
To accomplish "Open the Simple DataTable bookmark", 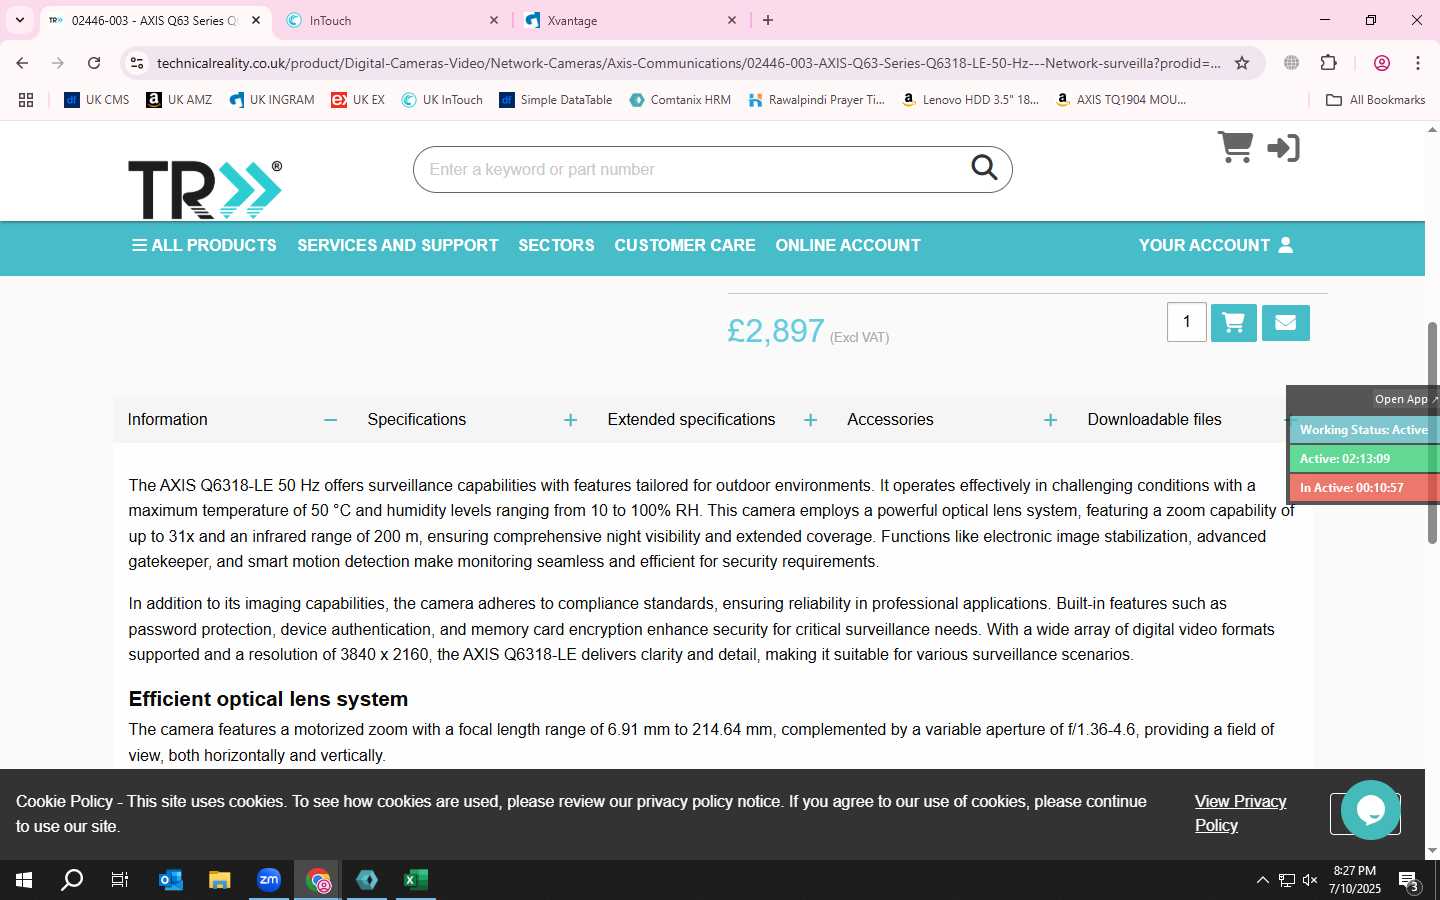I will point(555,100).
